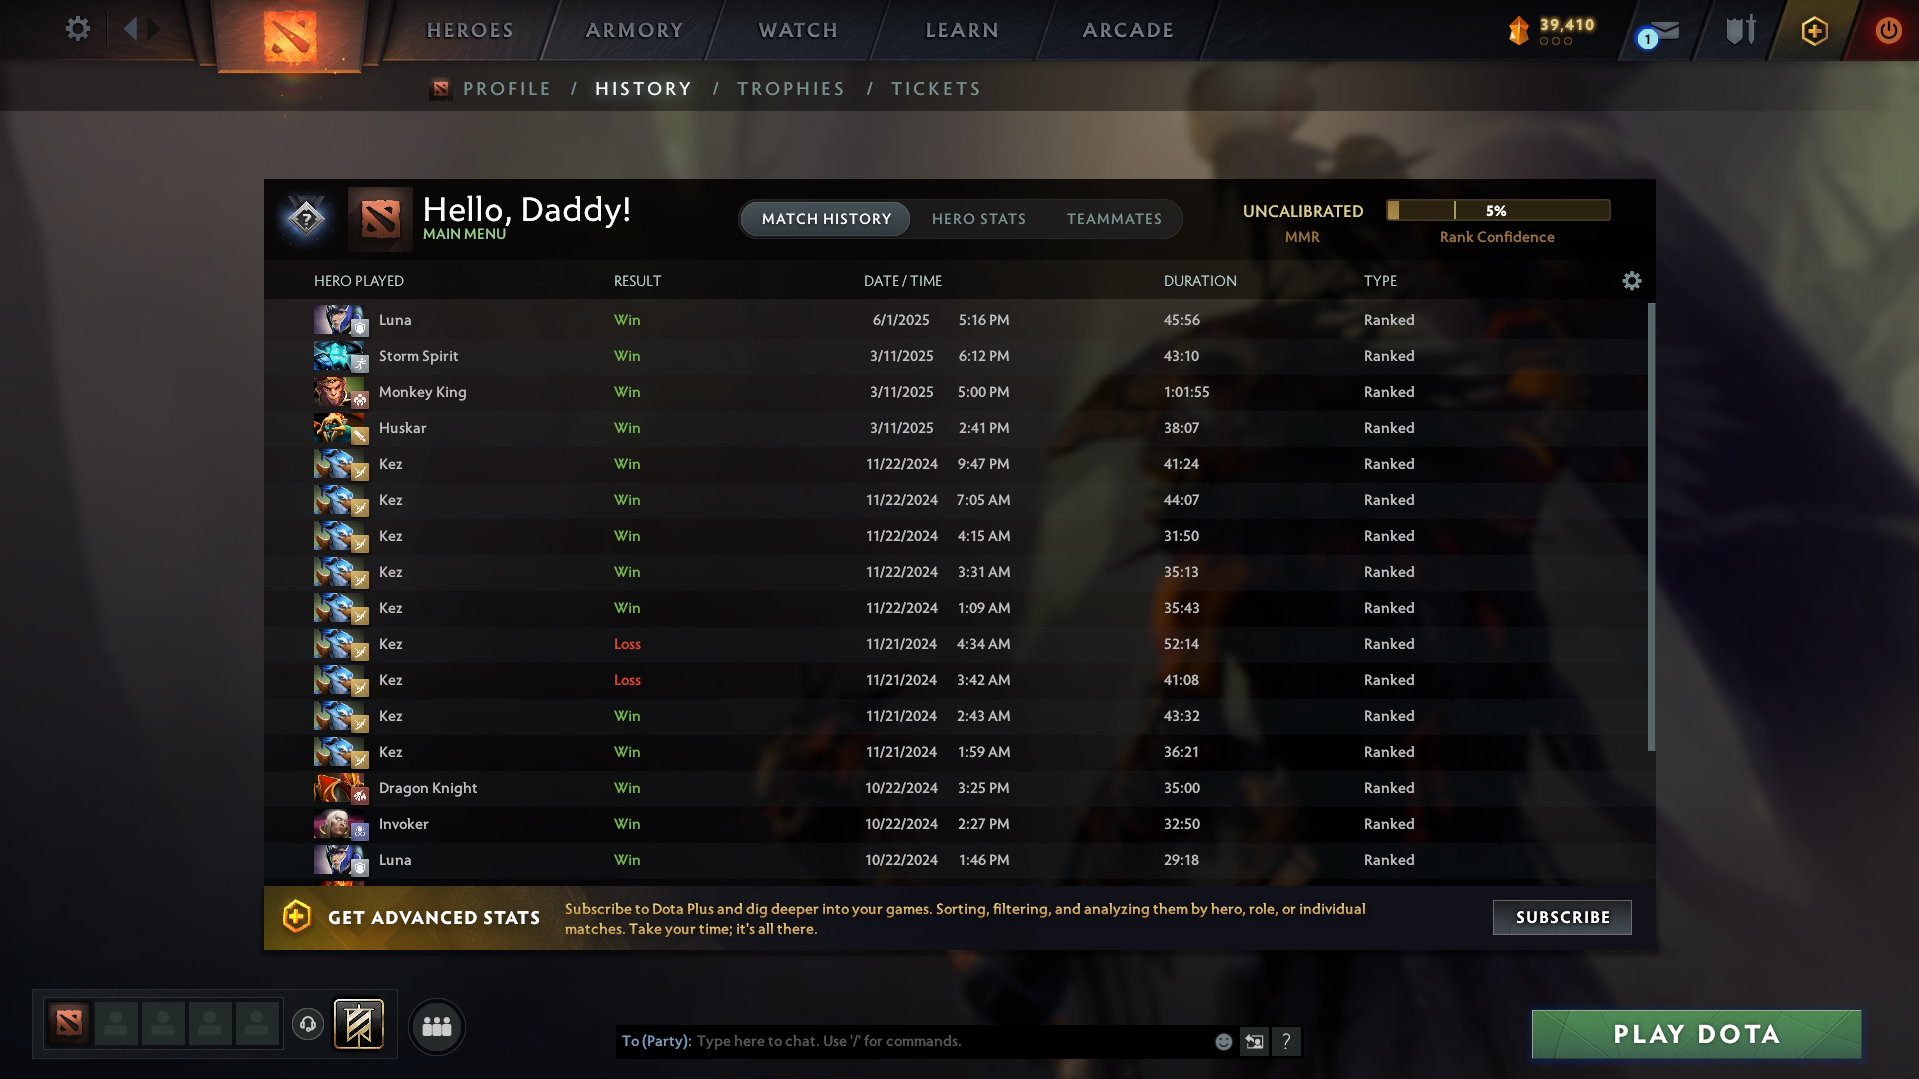
Task: Click the red power quit icon
Action: 1888,30
